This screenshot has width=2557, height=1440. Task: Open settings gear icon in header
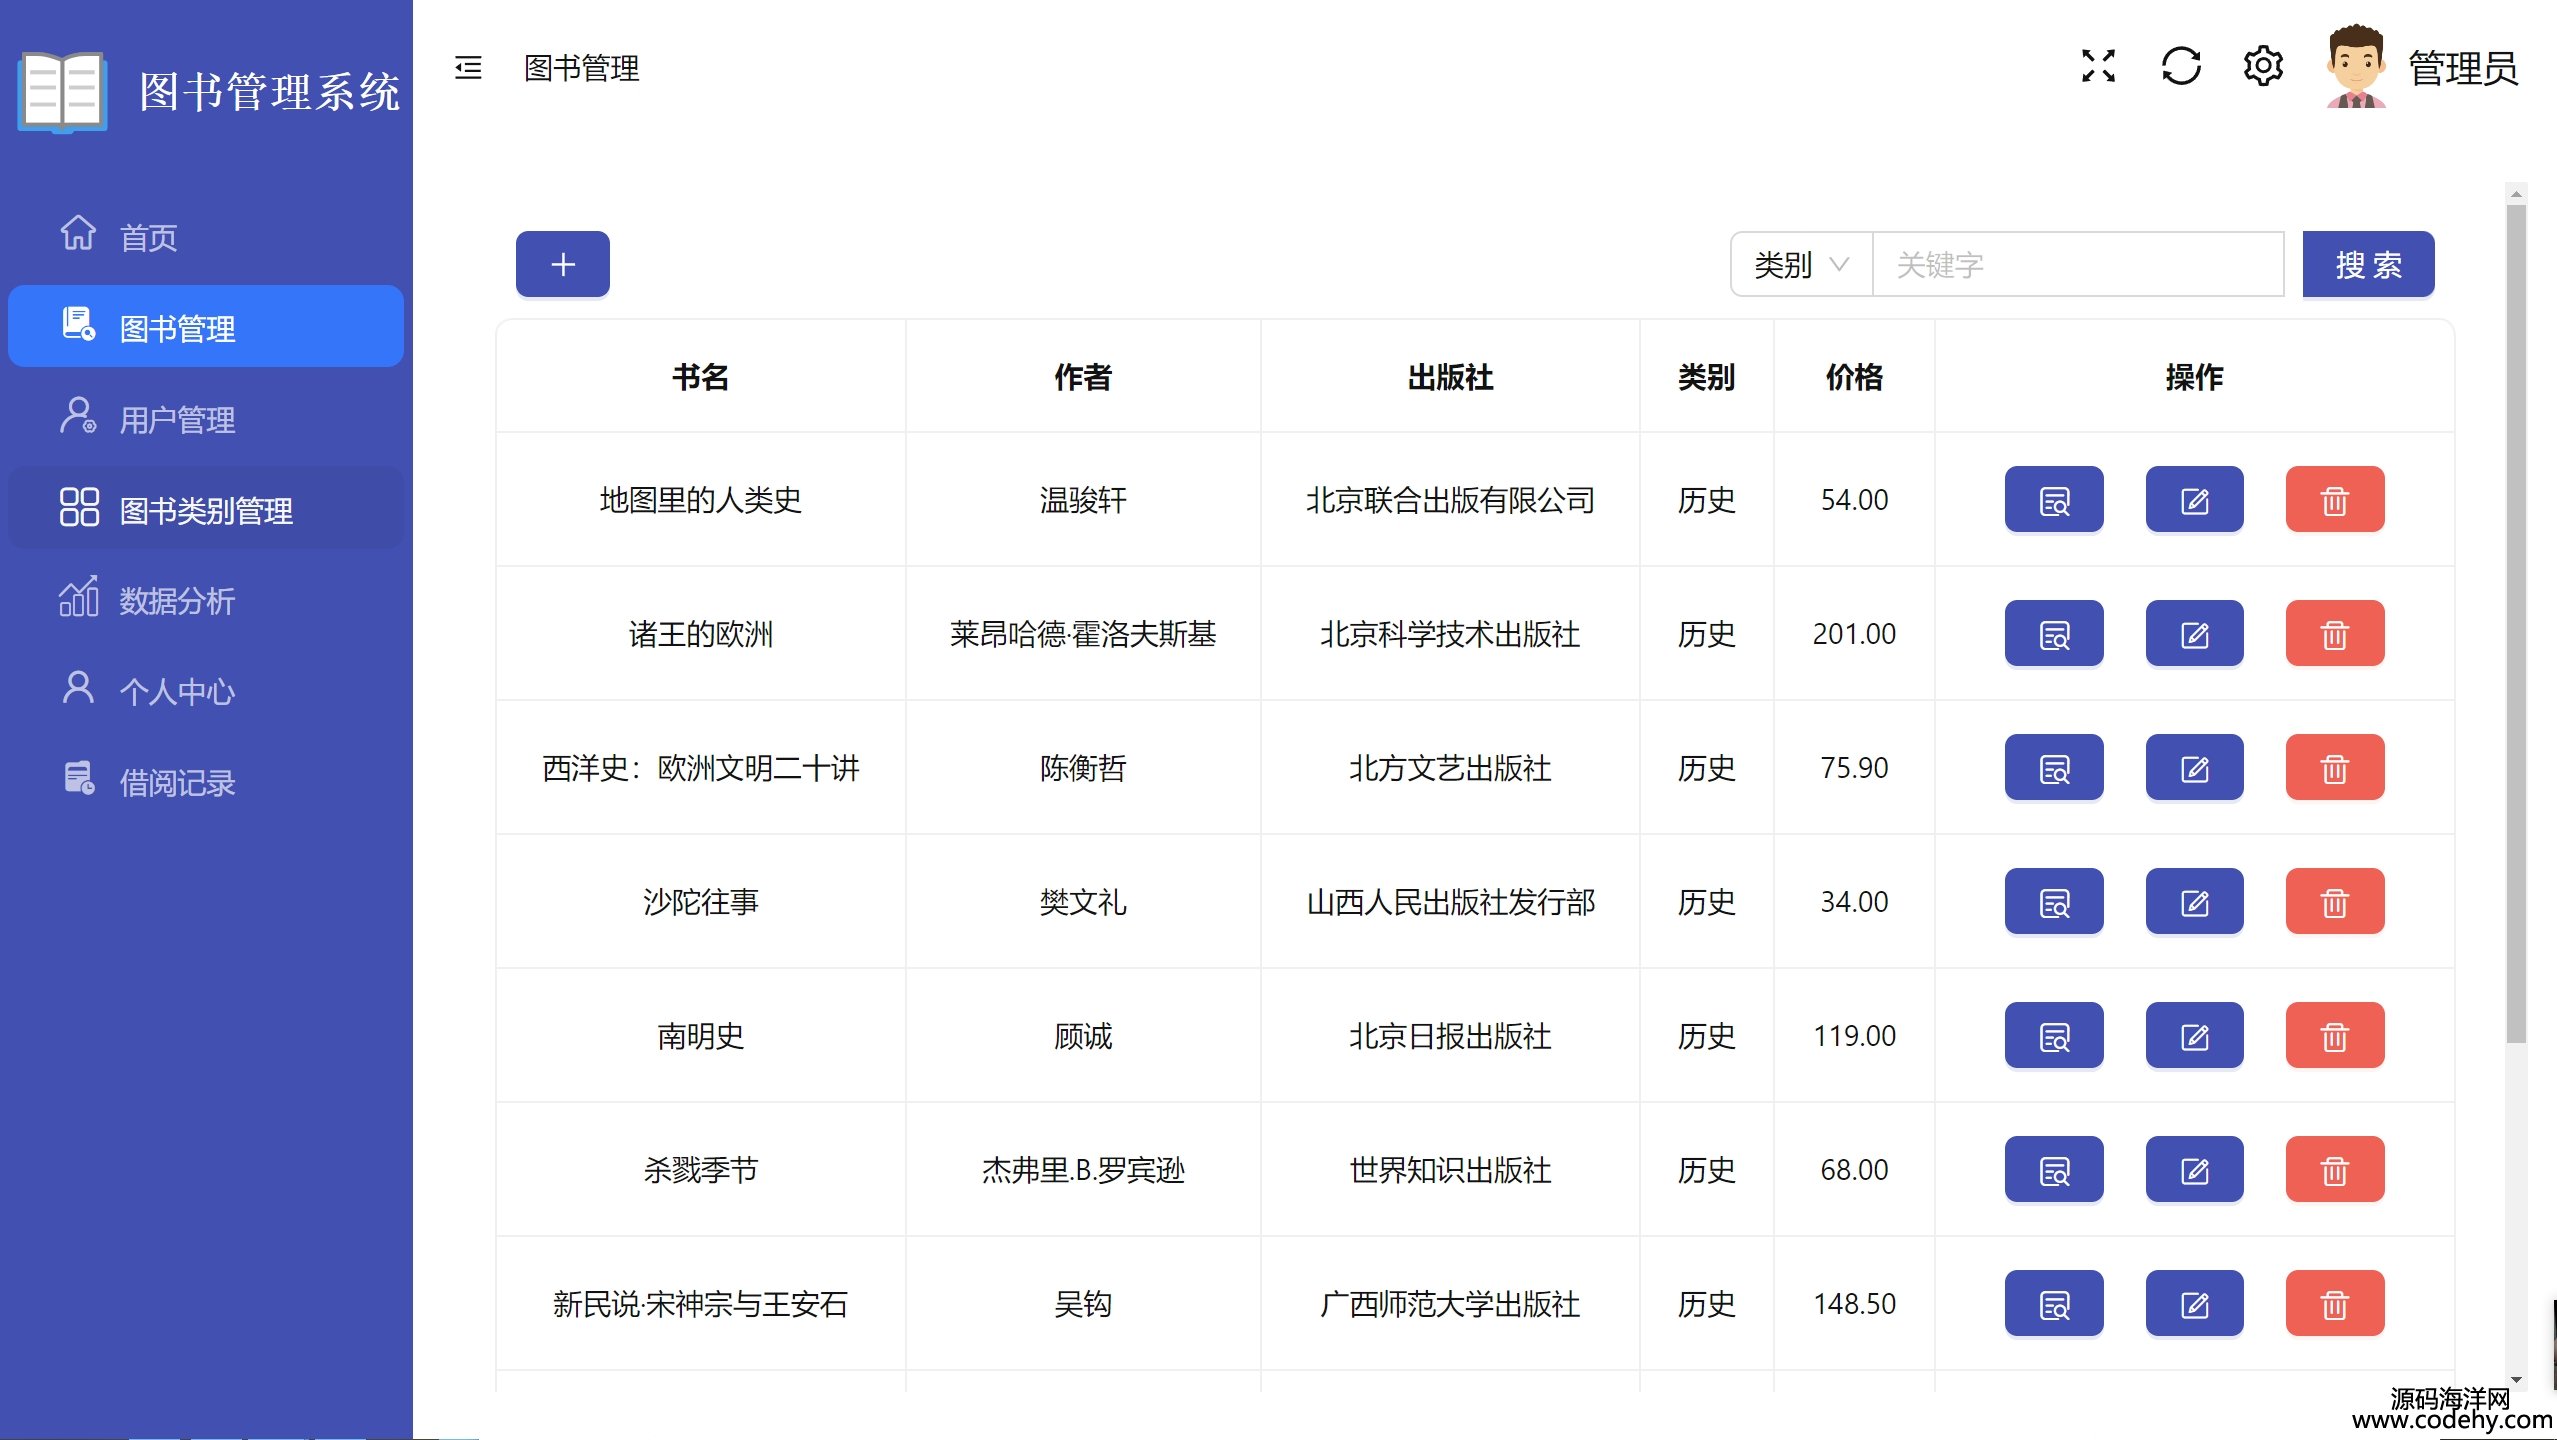tap(2263, 67)
